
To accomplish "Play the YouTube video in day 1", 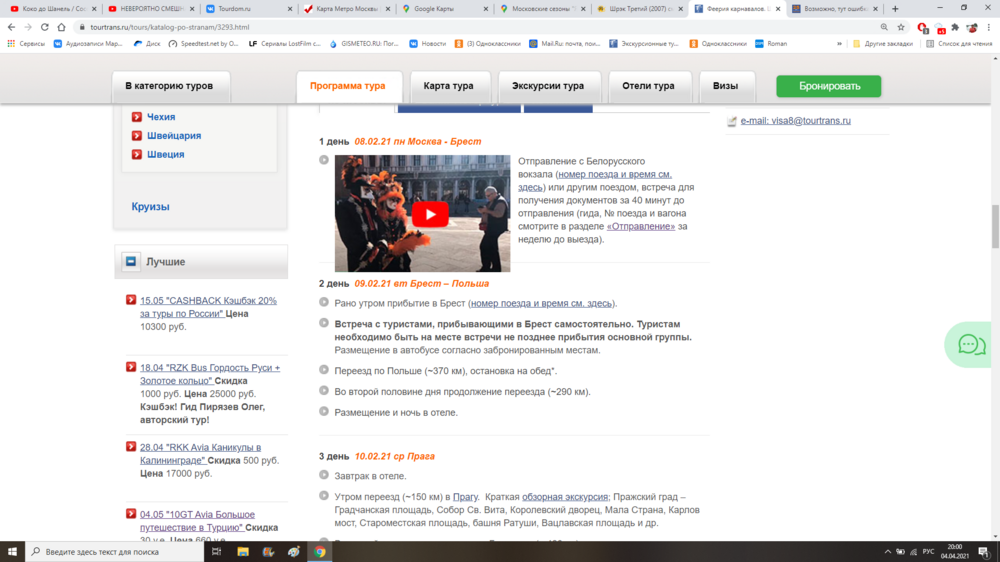I will [x=430, y=213].
